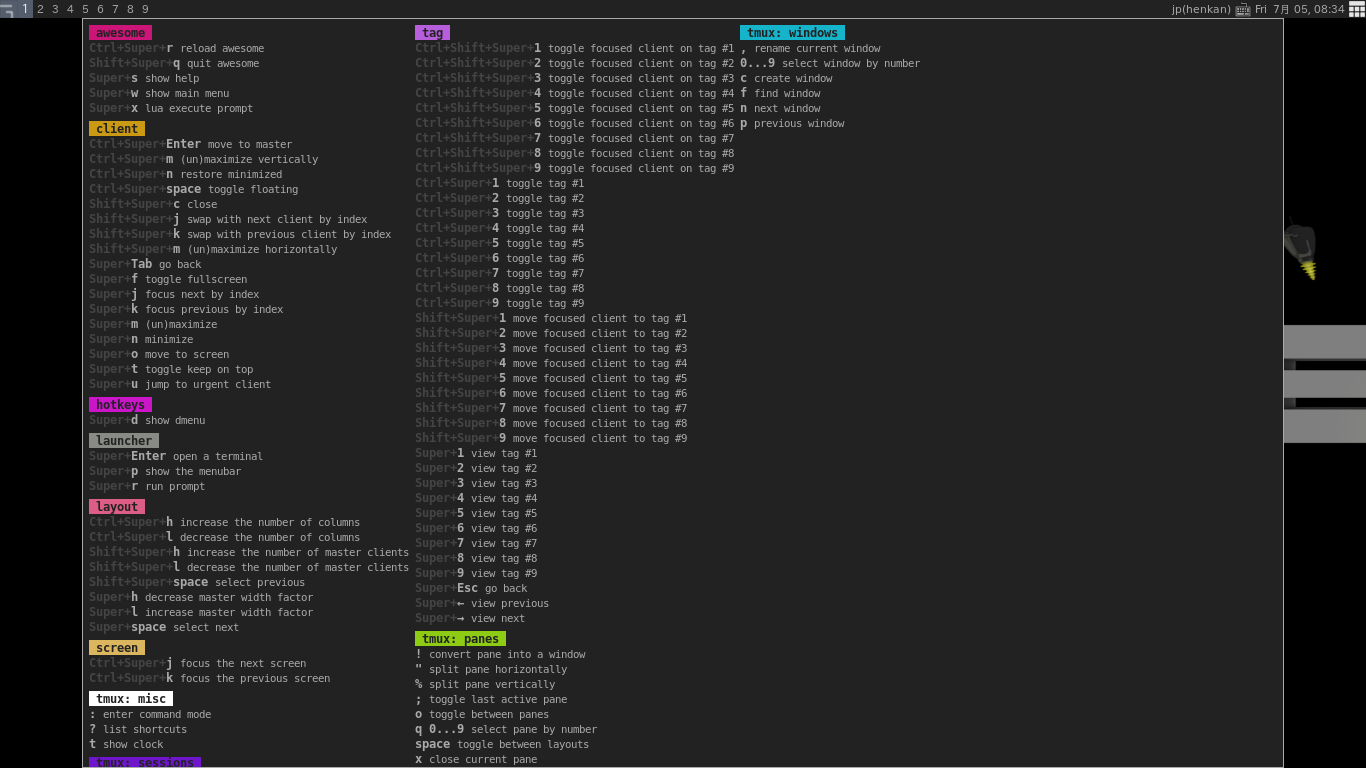Switch to tag 6 in the taglist
1366x768 pixels.
100,9
